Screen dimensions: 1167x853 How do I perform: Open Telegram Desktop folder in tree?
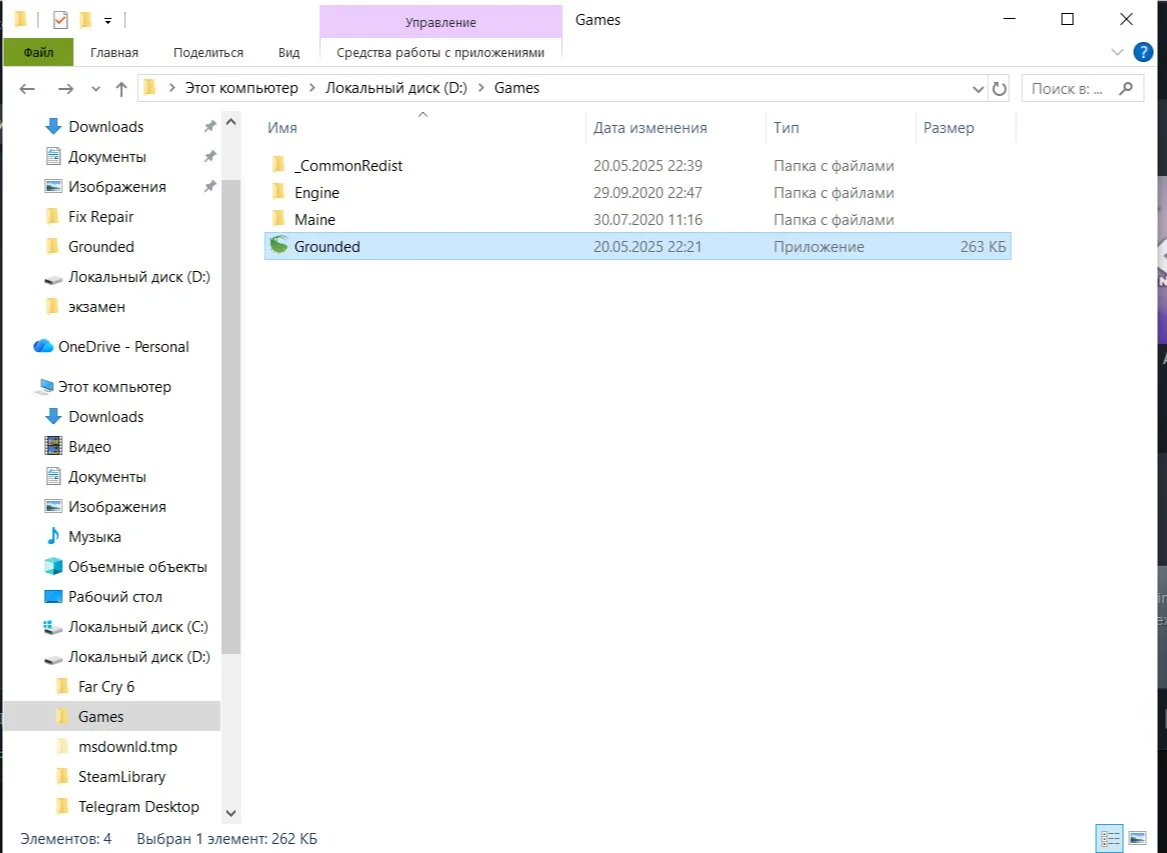138,806
